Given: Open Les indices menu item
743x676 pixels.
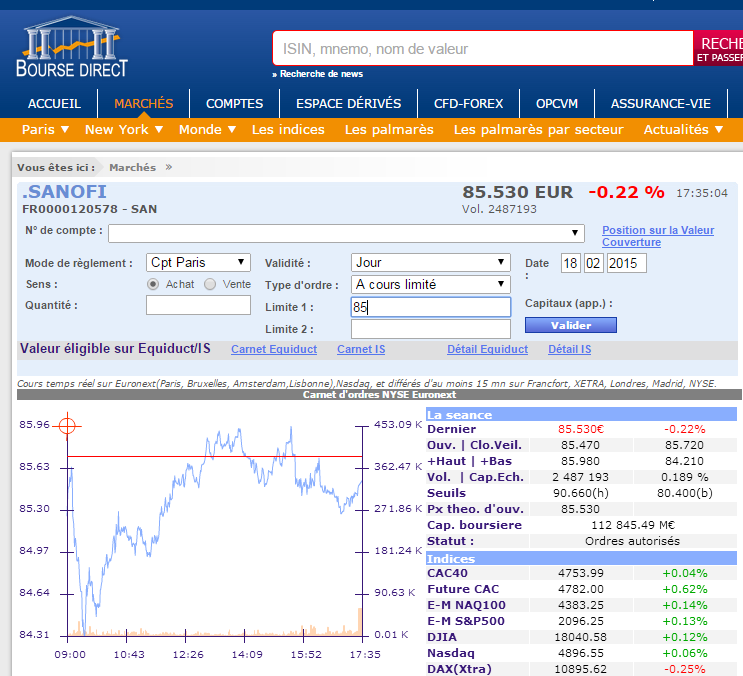Looking at the screenshot, I should coord(288,129).
